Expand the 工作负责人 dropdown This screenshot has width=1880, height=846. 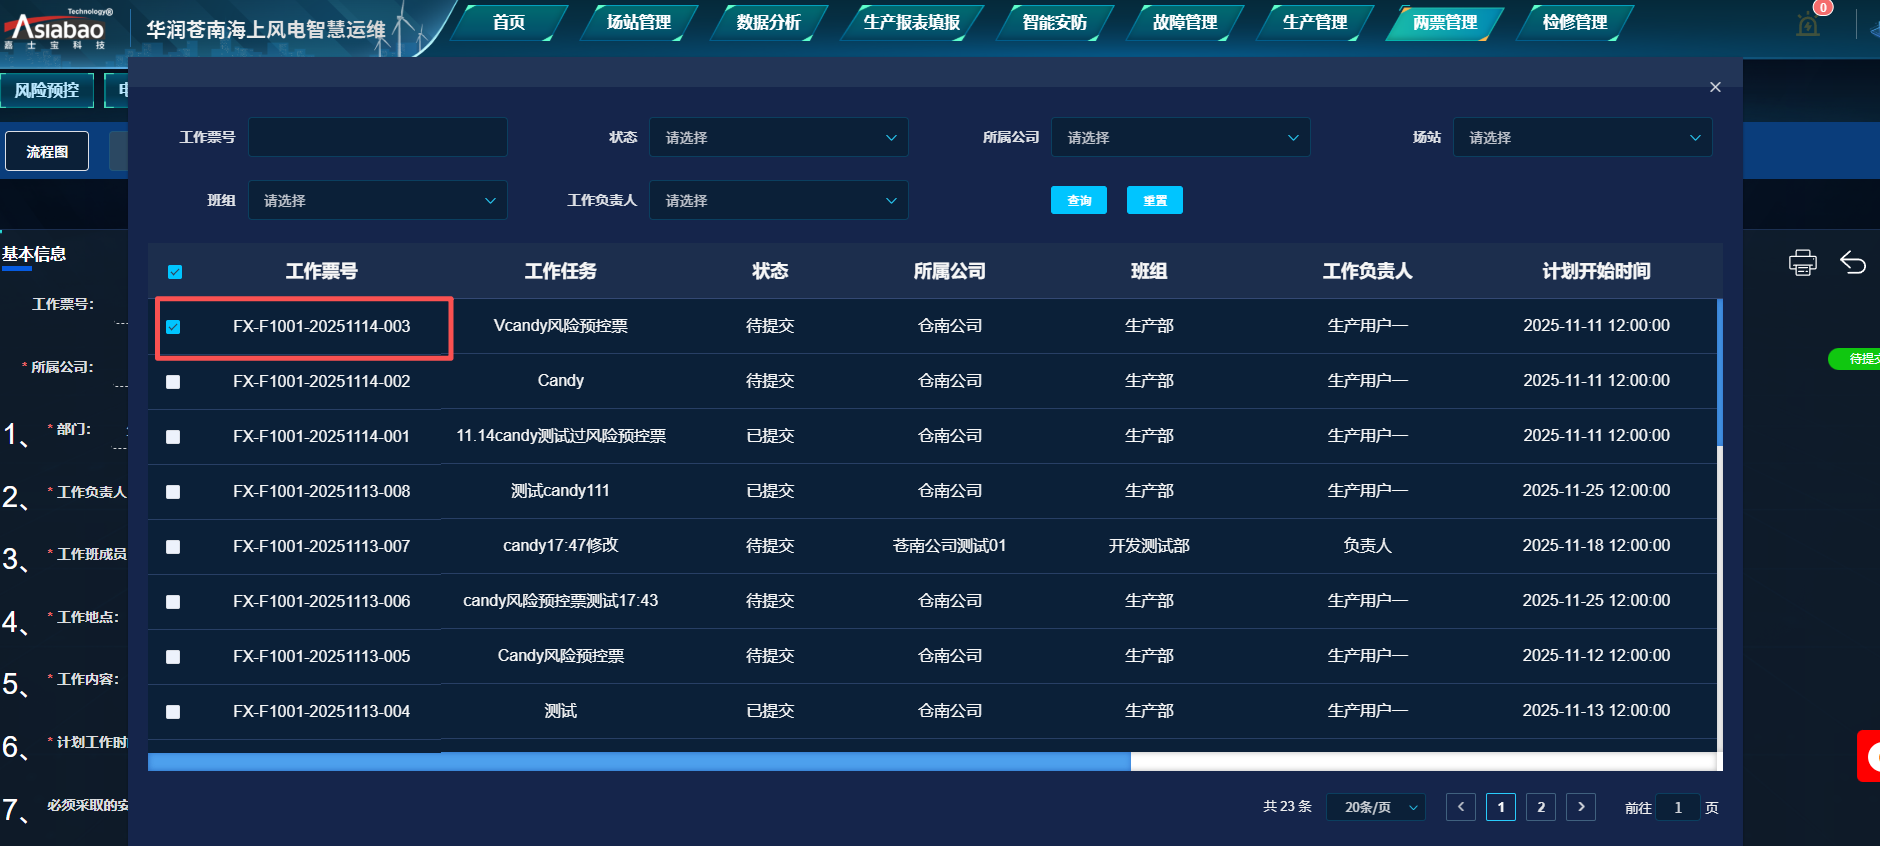[778, 201]
